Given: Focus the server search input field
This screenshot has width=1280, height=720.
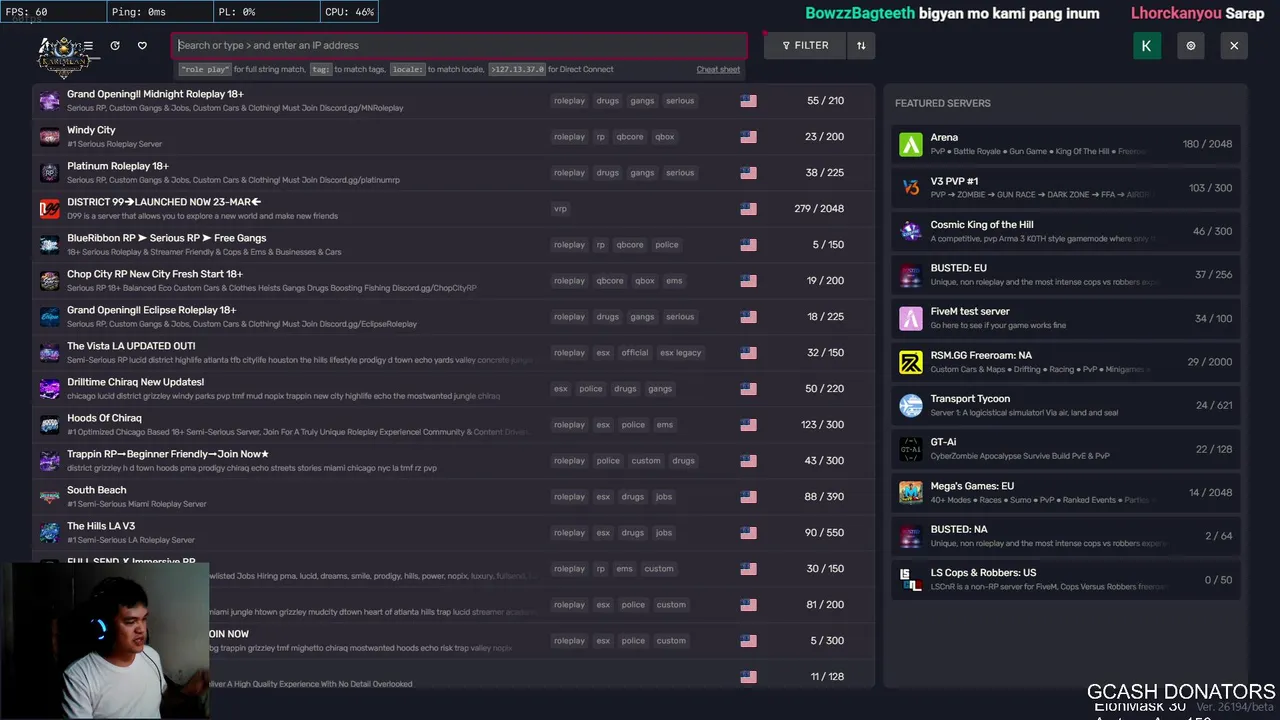Looking at the screenshot, I should pyautogui.click(x=460, y=45).
